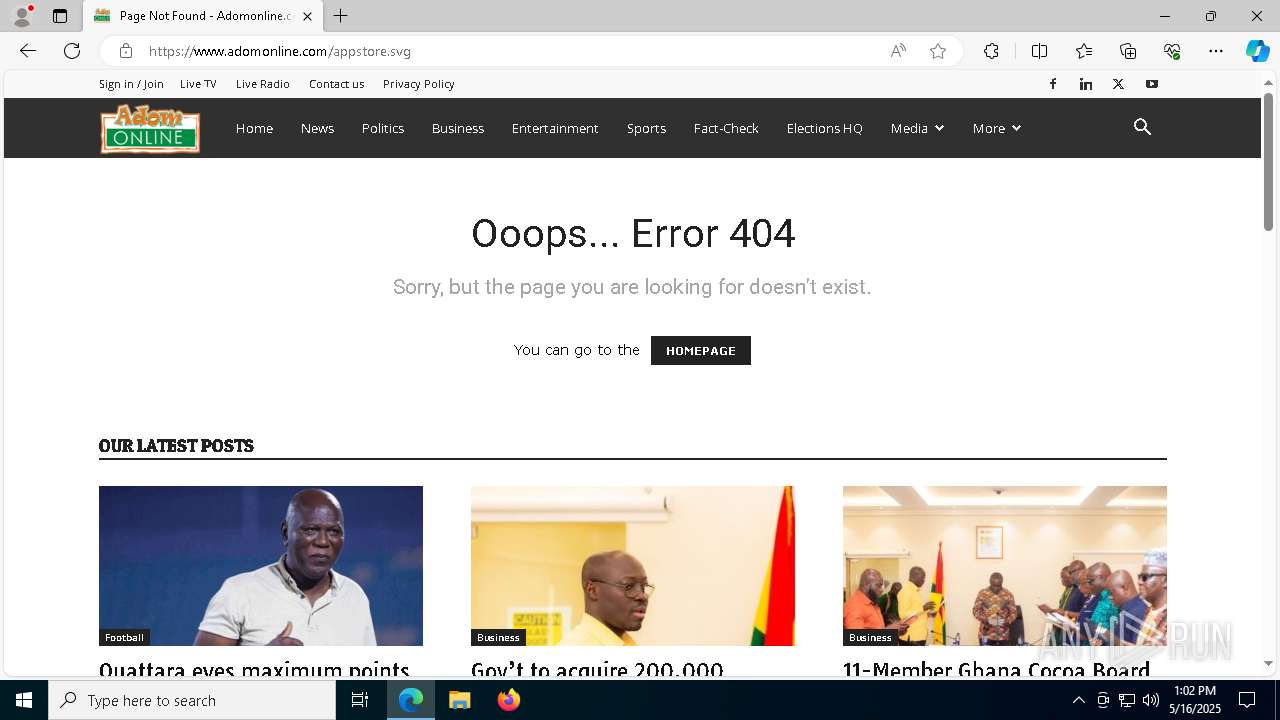1280x720 pixels.
Task: Launch Firefox from the taskbar
Action: tap(509, 700)
